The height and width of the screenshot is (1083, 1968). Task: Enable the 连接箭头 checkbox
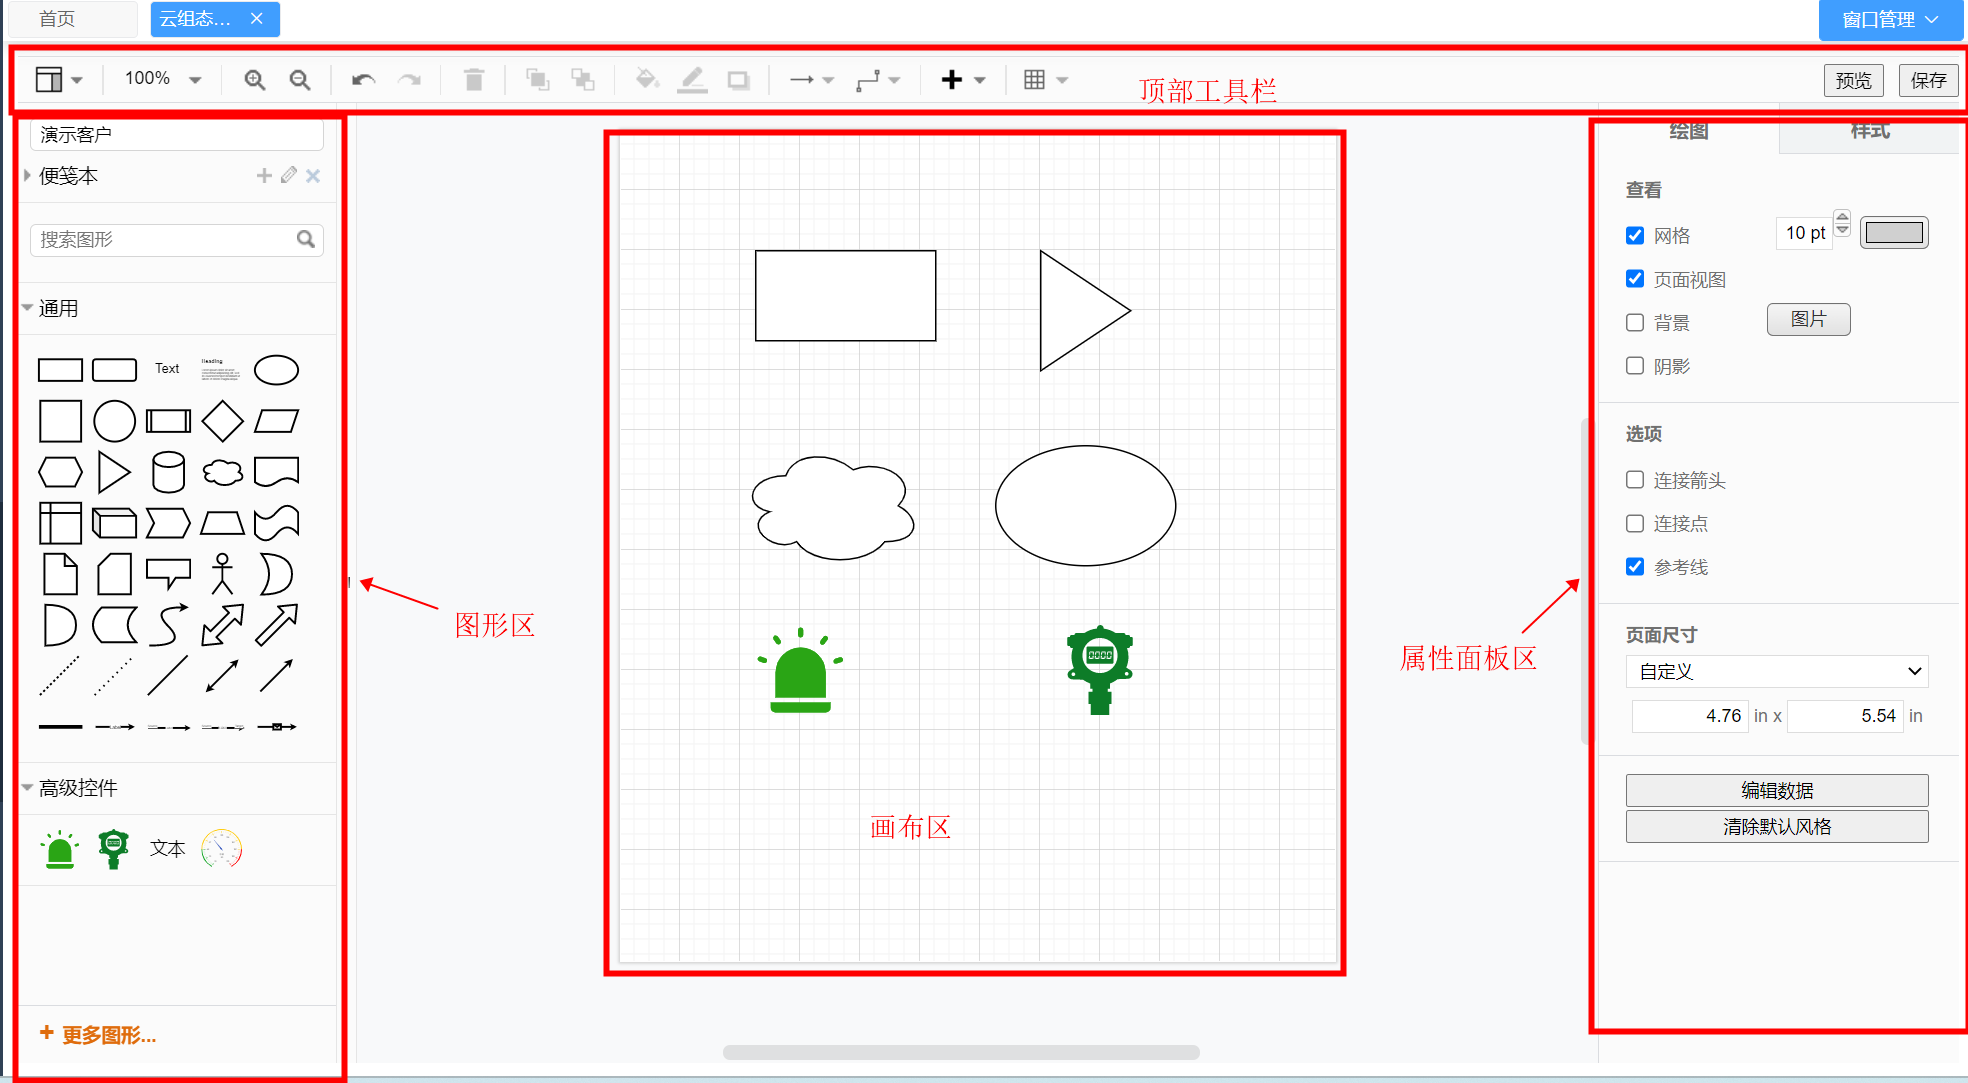1635,480
